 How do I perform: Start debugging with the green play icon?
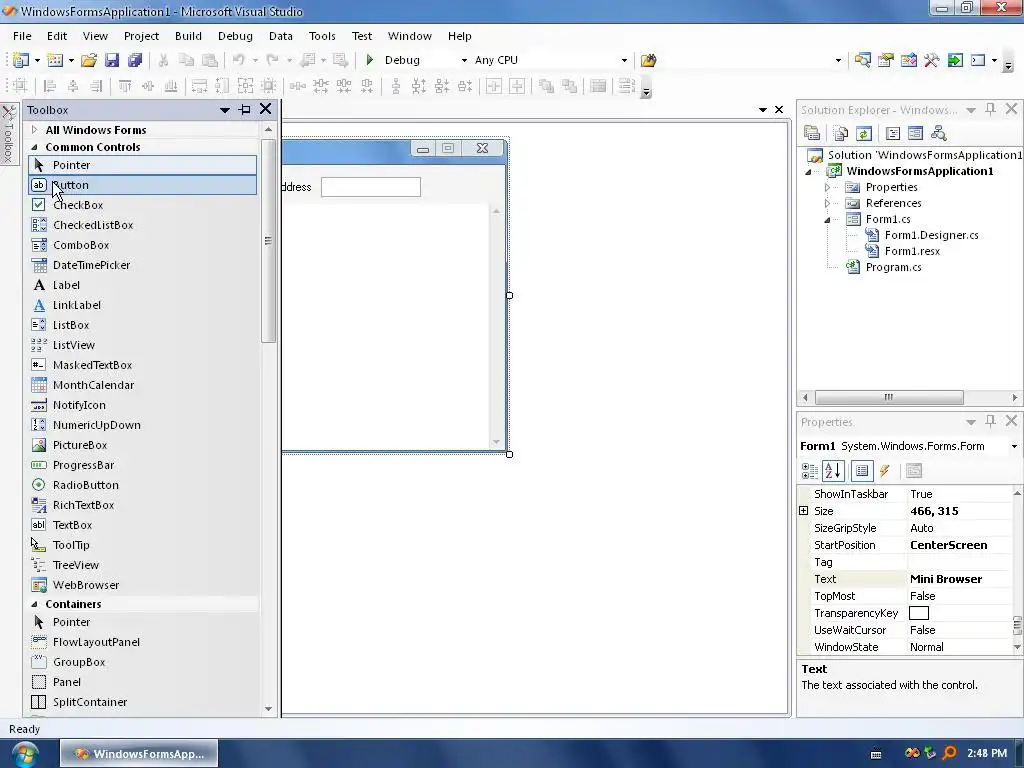(370, 60)
